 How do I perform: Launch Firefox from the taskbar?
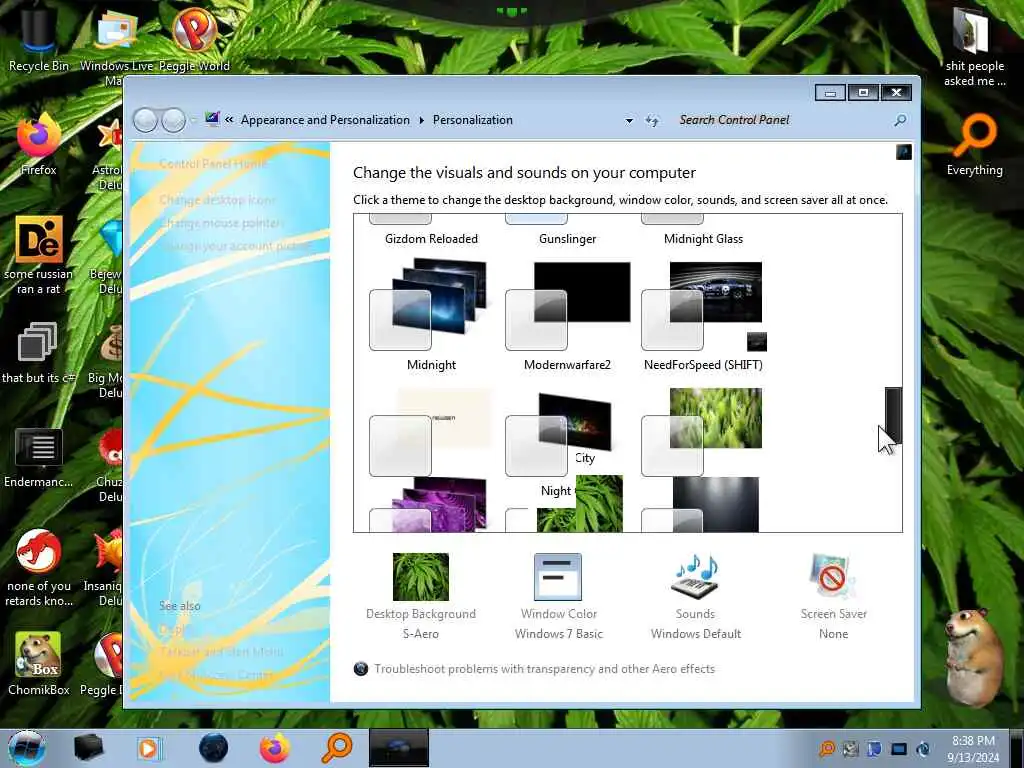pyautogui.click(x=274, y=748)
